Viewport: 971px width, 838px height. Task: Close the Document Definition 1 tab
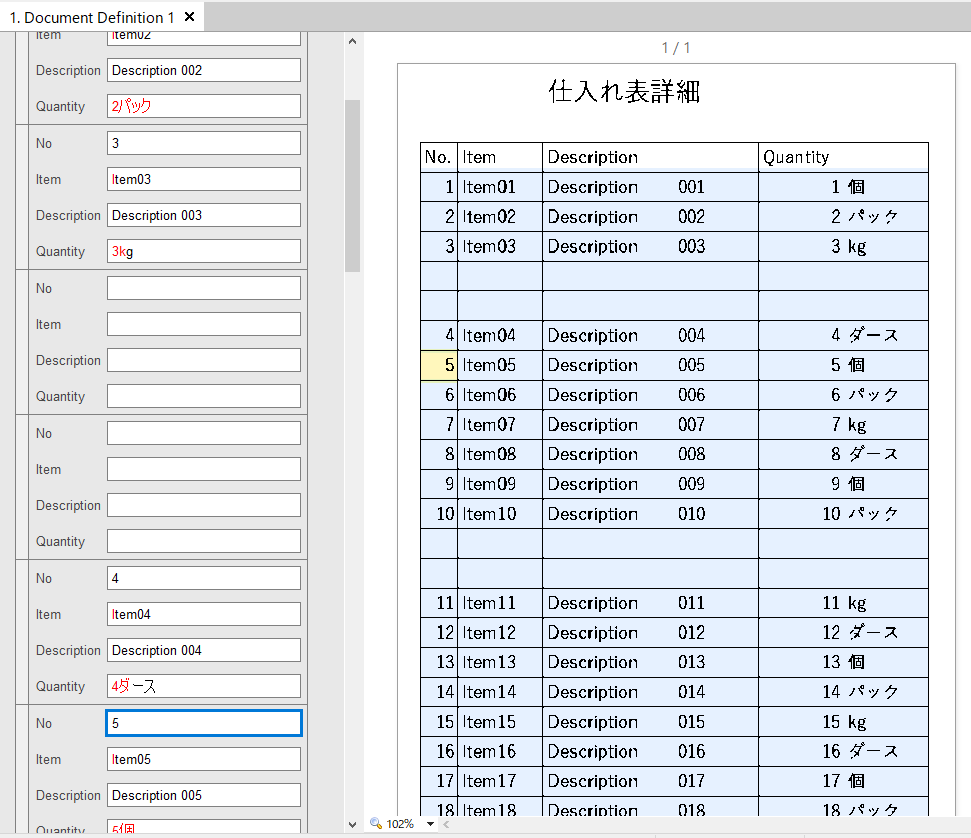coord(189,17)
